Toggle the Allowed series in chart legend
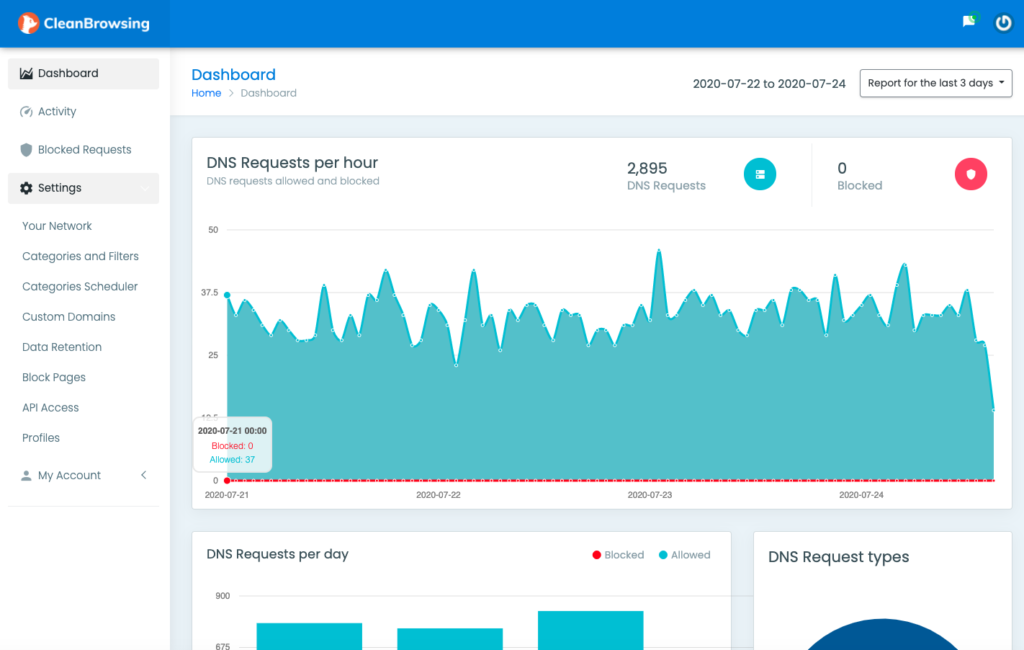This screenshot has width=1024, height=650. click(684, 555)
